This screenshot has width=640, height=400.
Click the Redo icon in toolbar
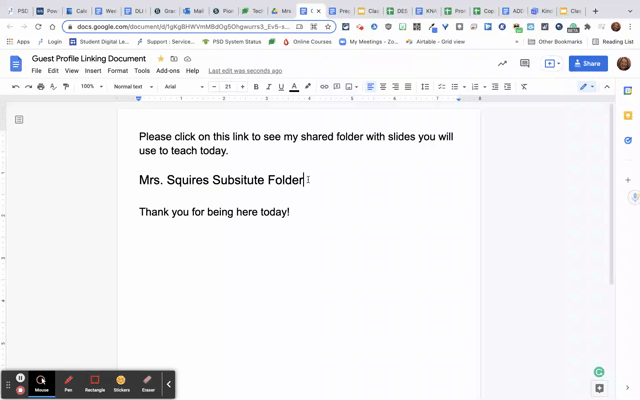(x=28, y=87)
